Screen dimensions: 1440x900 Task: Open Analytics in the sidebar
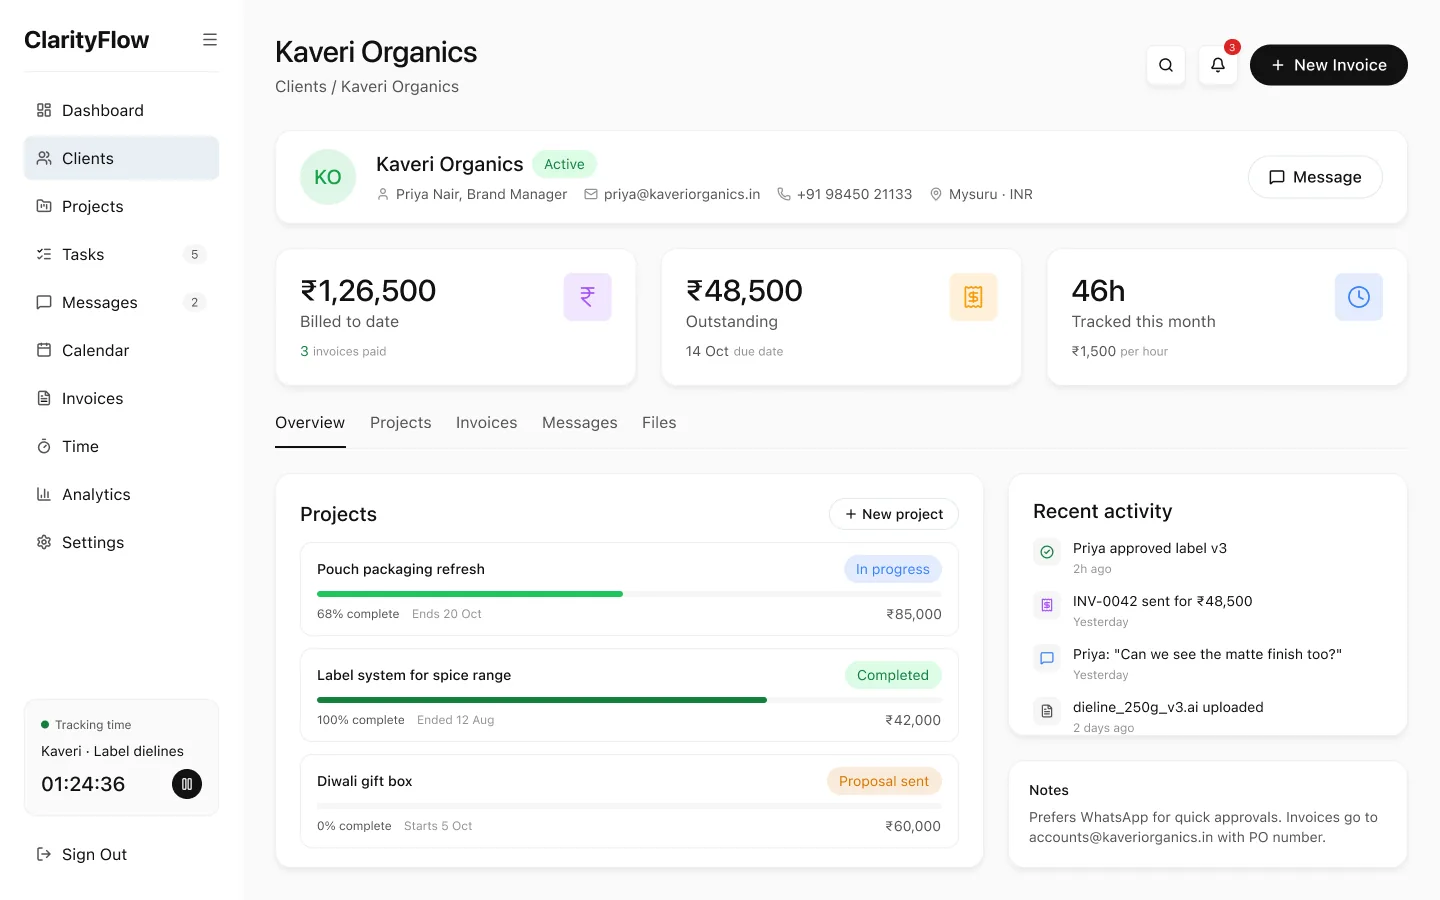(121, 494)
